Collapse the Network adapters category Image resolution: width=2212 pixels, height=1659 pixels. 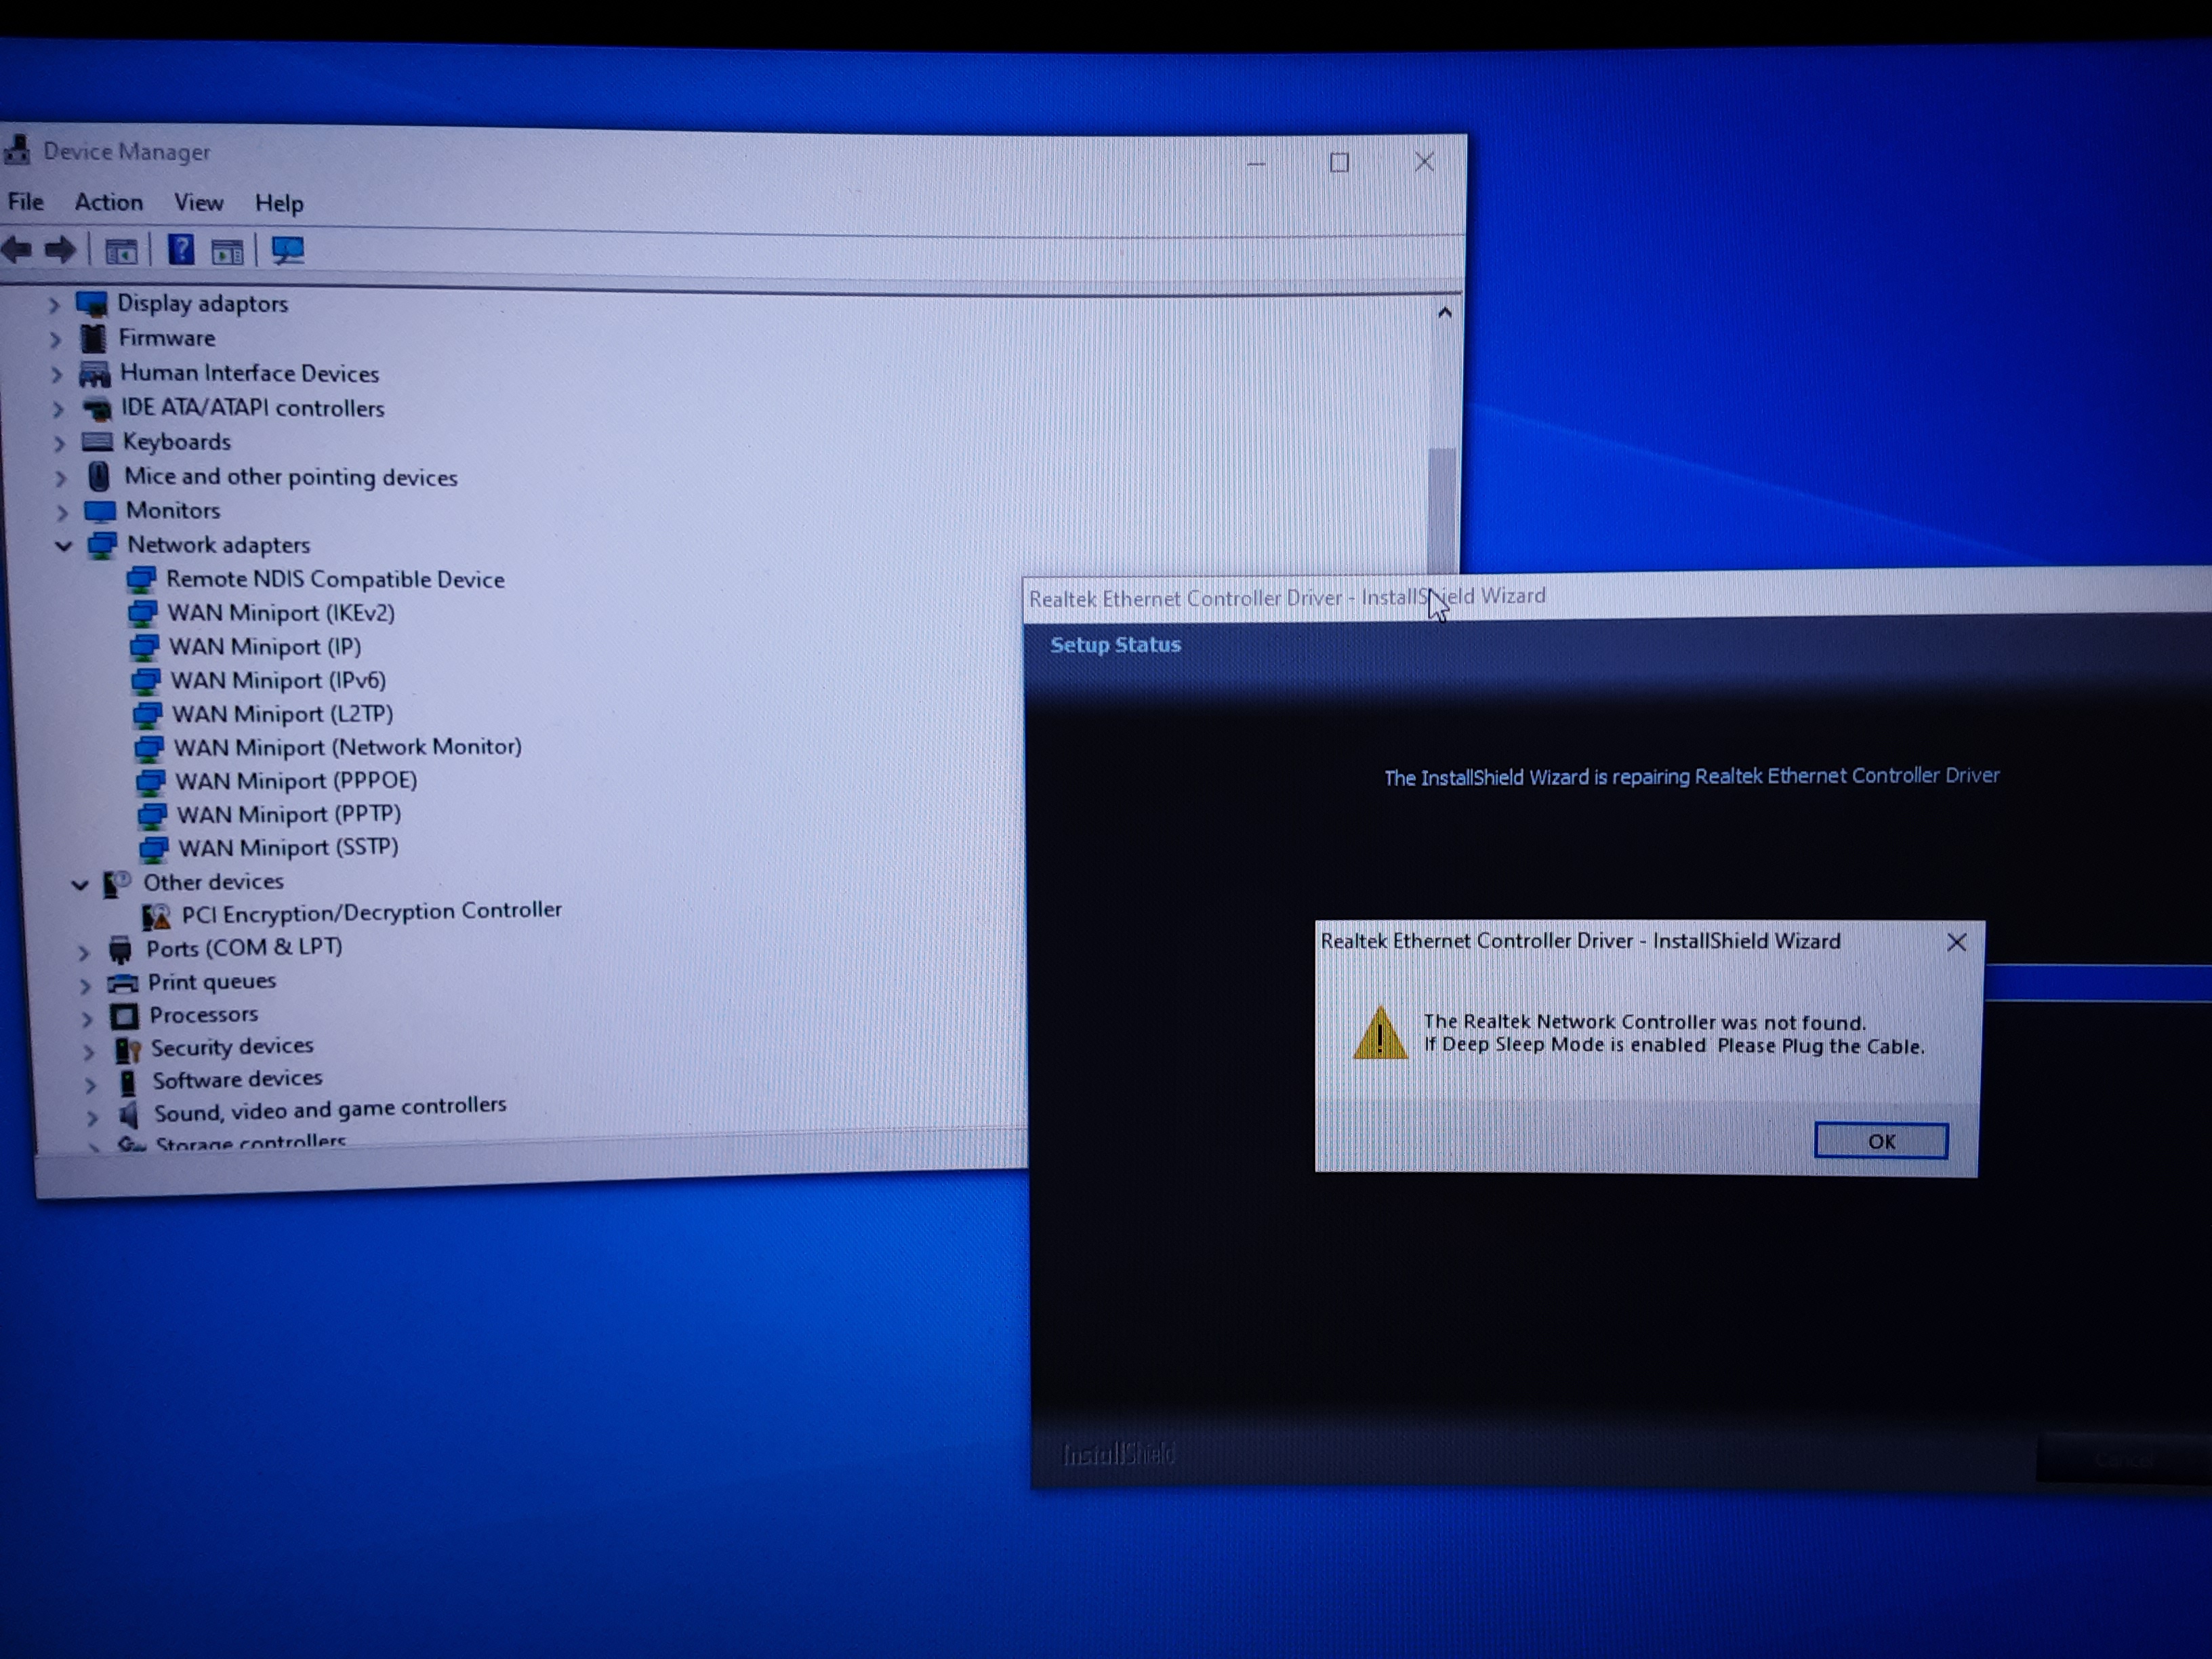pos(64,546)
